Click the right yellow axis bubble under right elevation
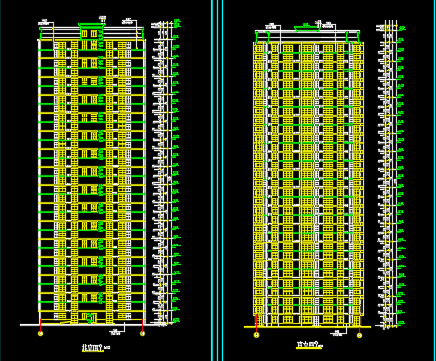This screenshot has width=436, height=361. [x=359, y=335]
